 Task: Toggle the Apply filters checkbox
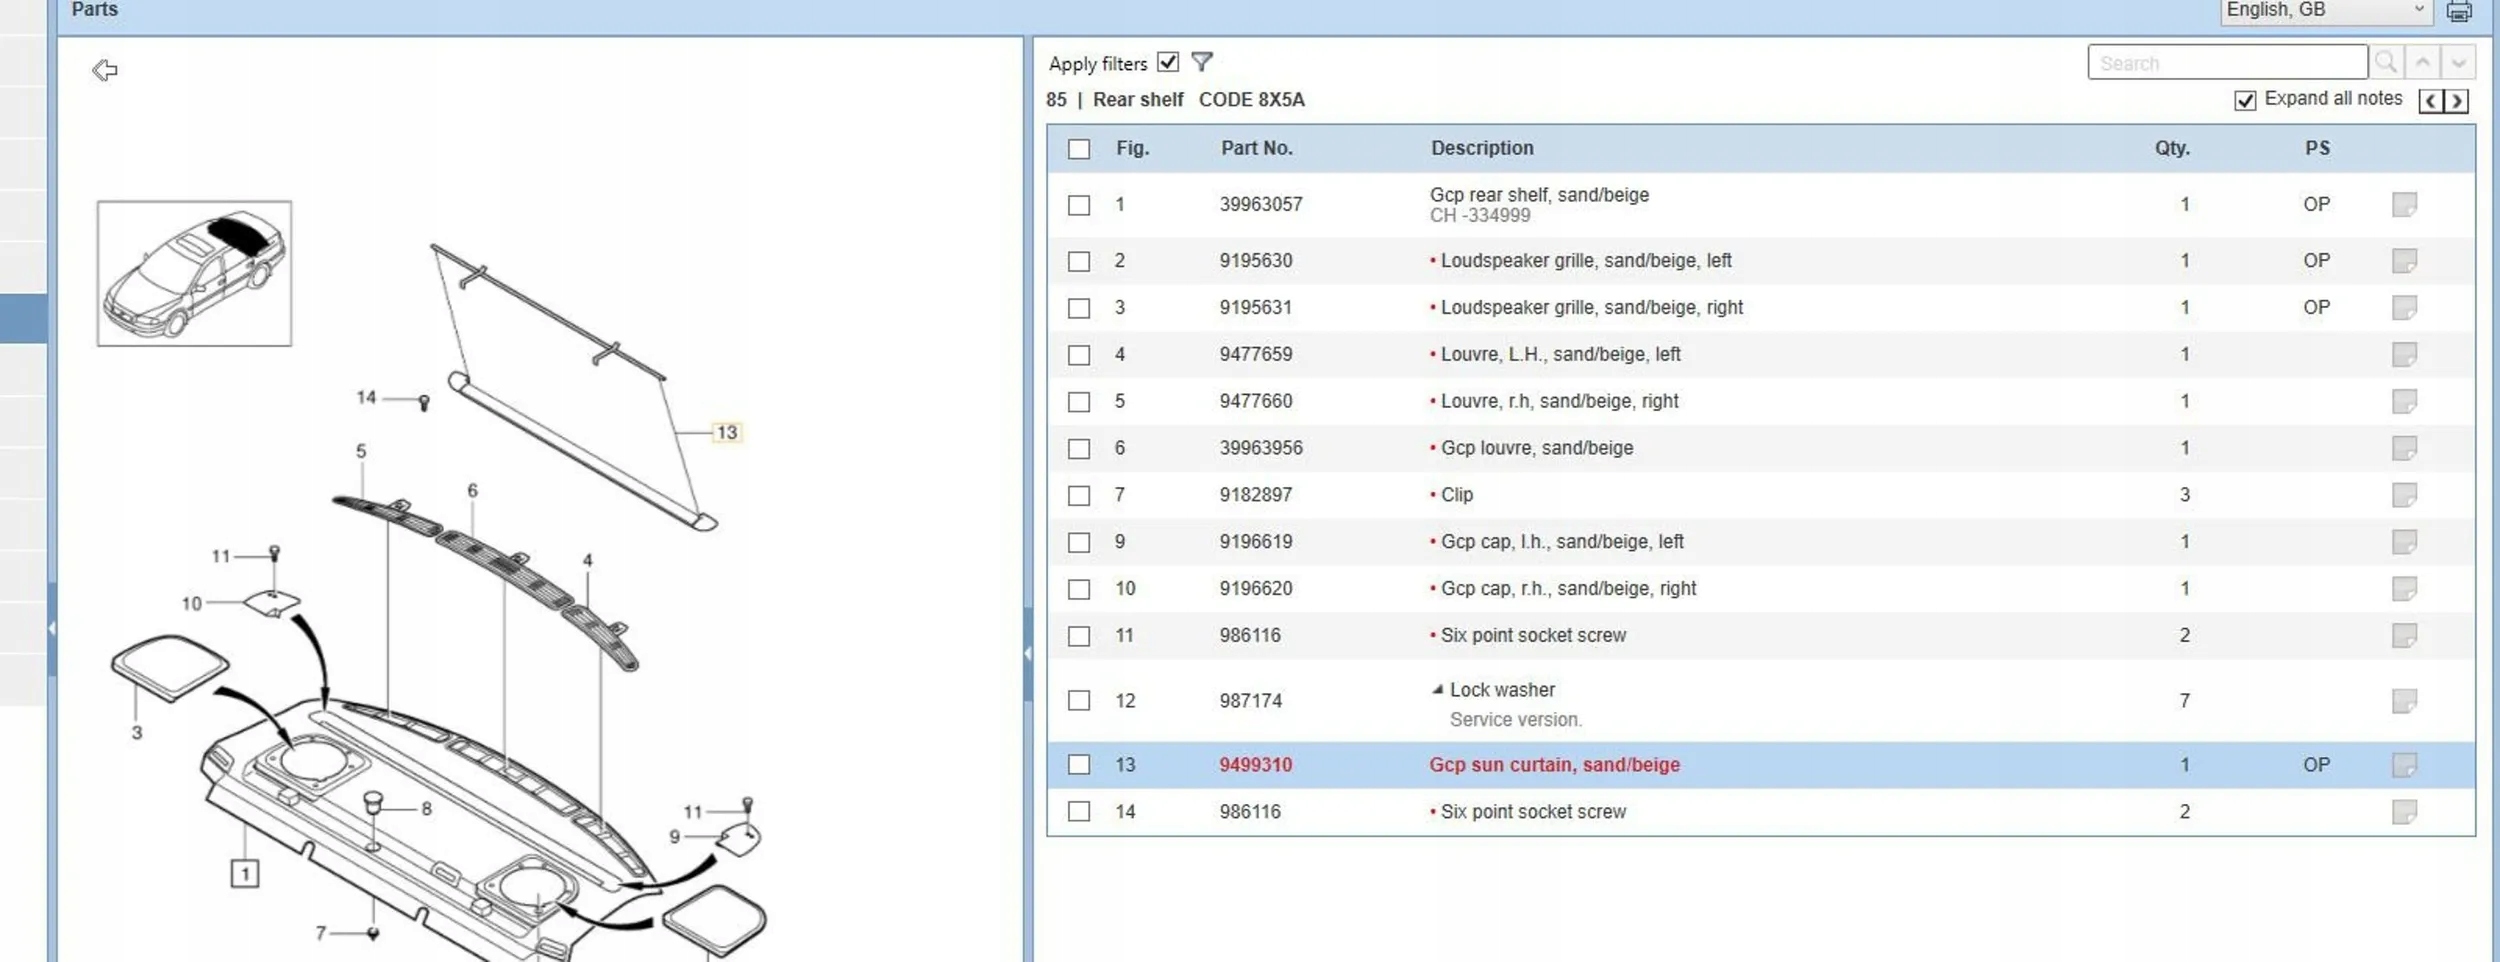tap(1167, 62)
